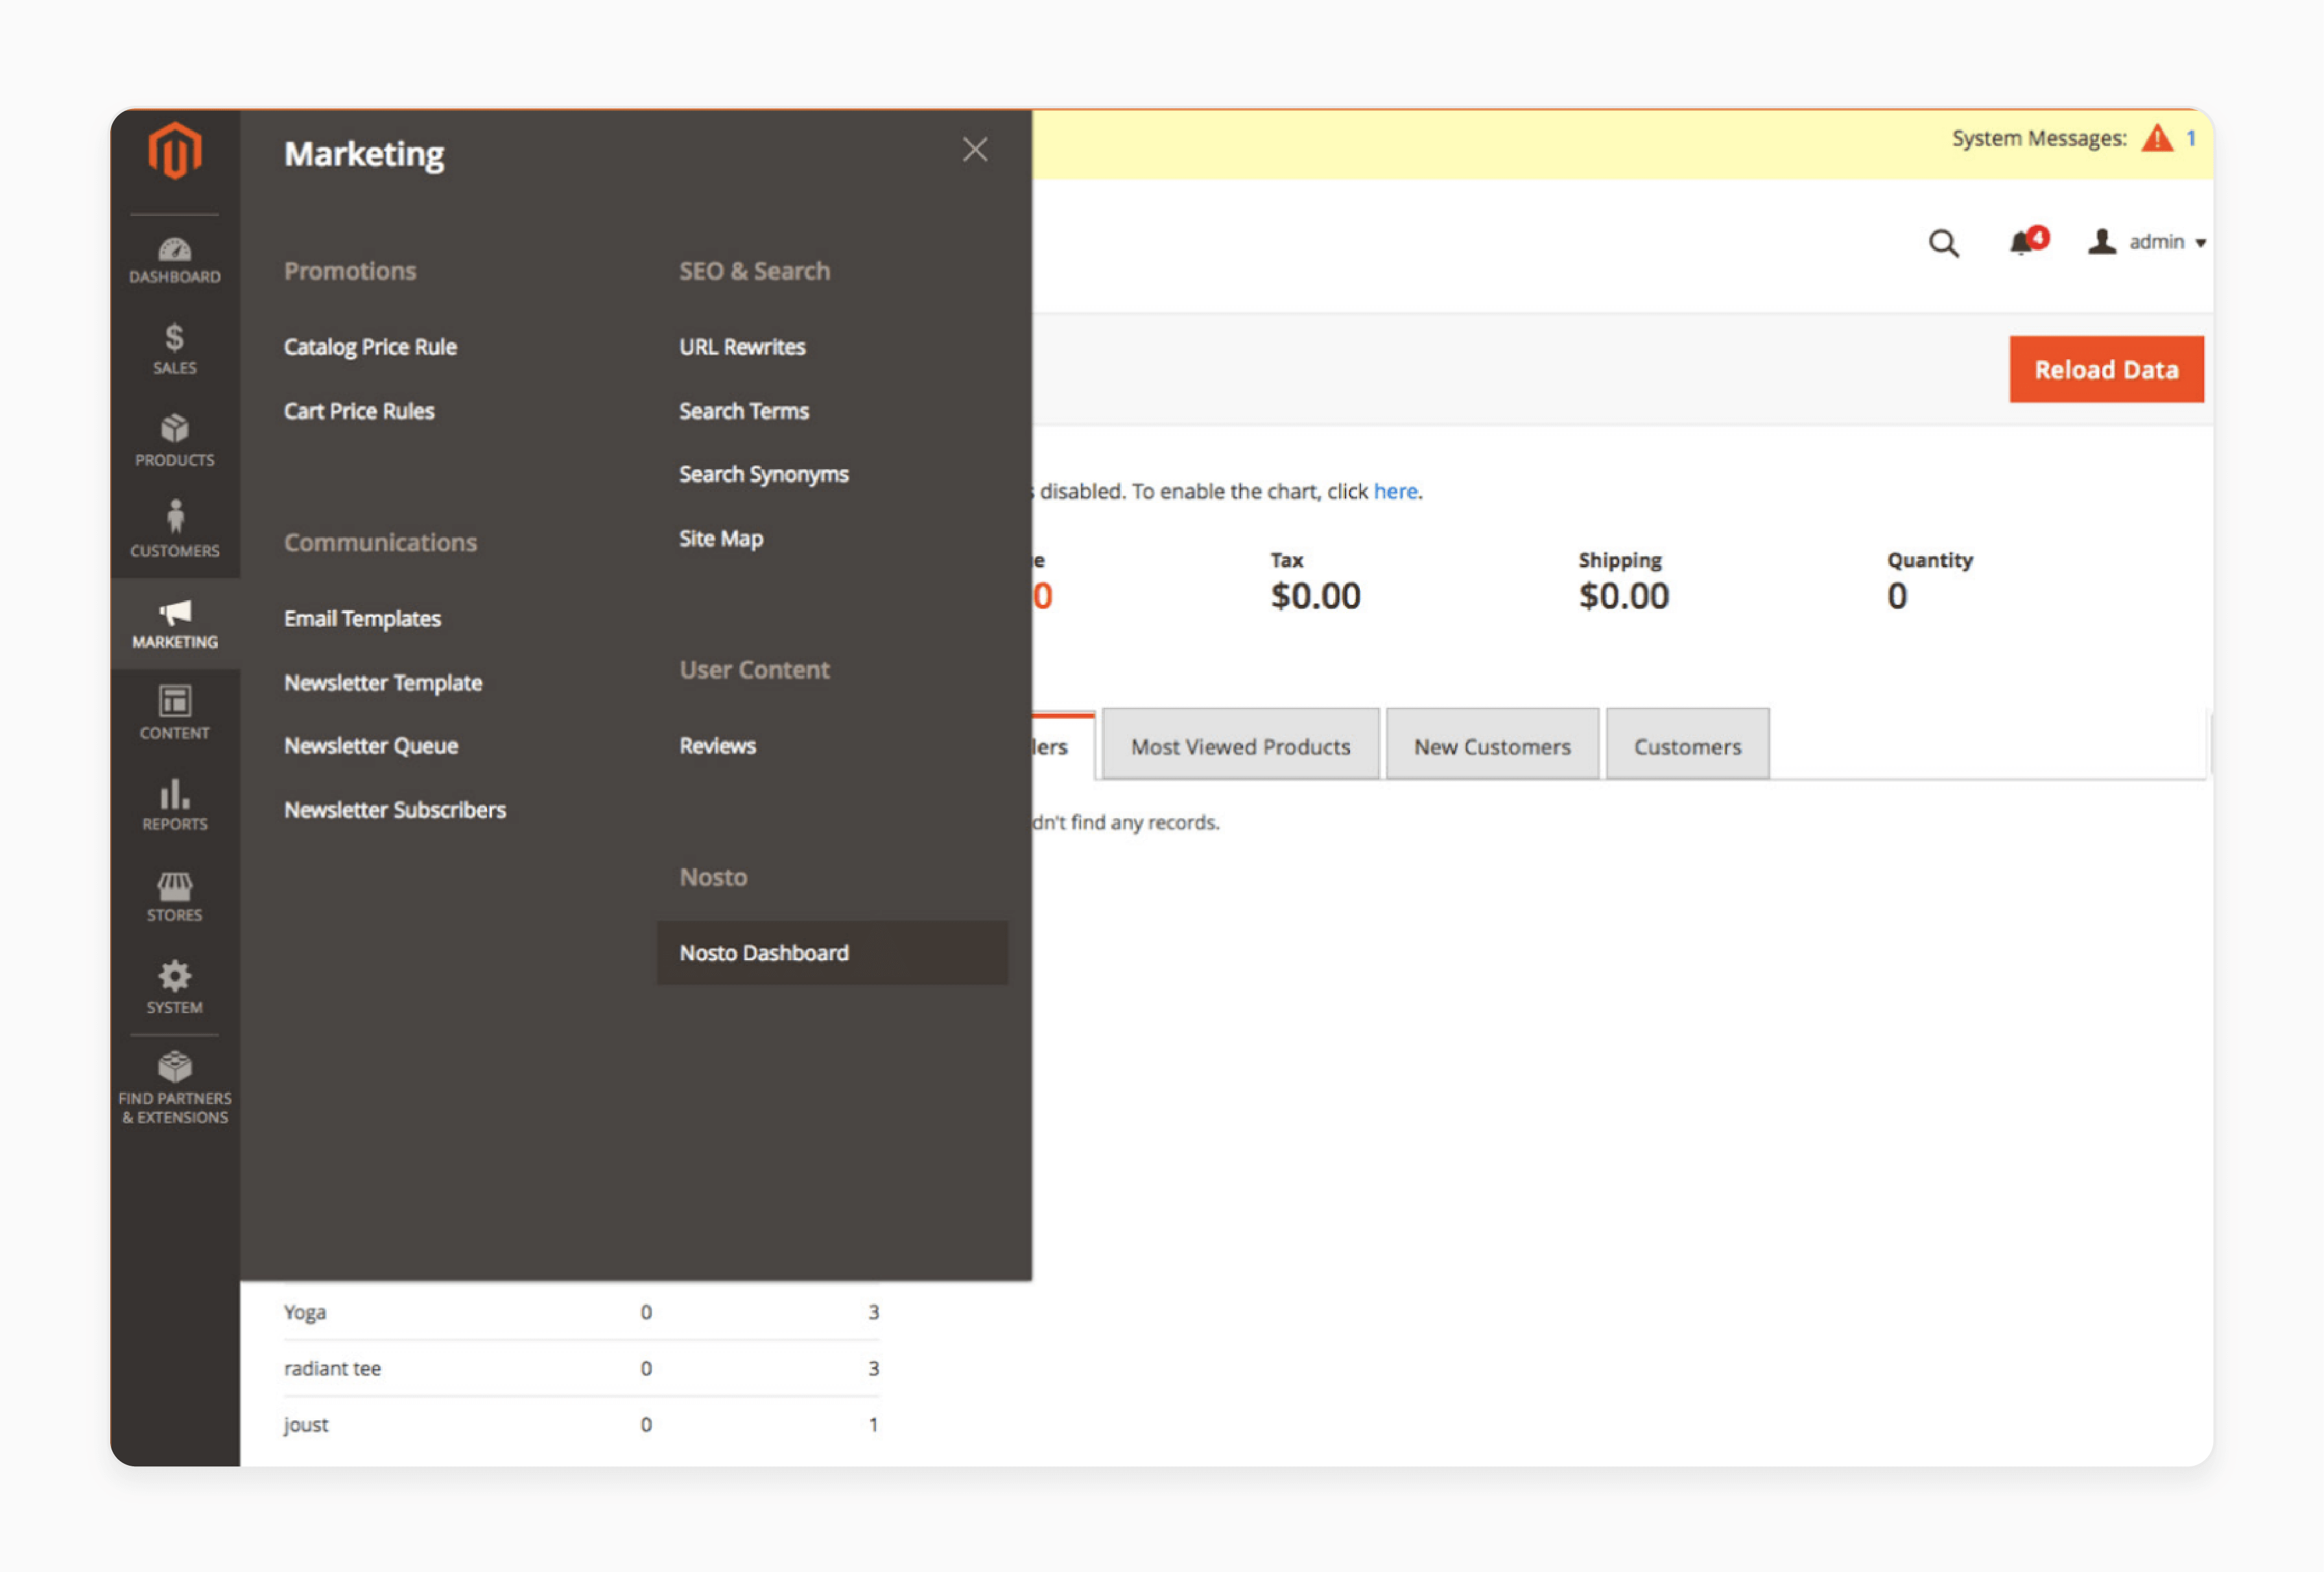The width and height of the screenshot is (2324, 1572).
Task: Select the Marketing sidebar item
Action: [175, 624]
